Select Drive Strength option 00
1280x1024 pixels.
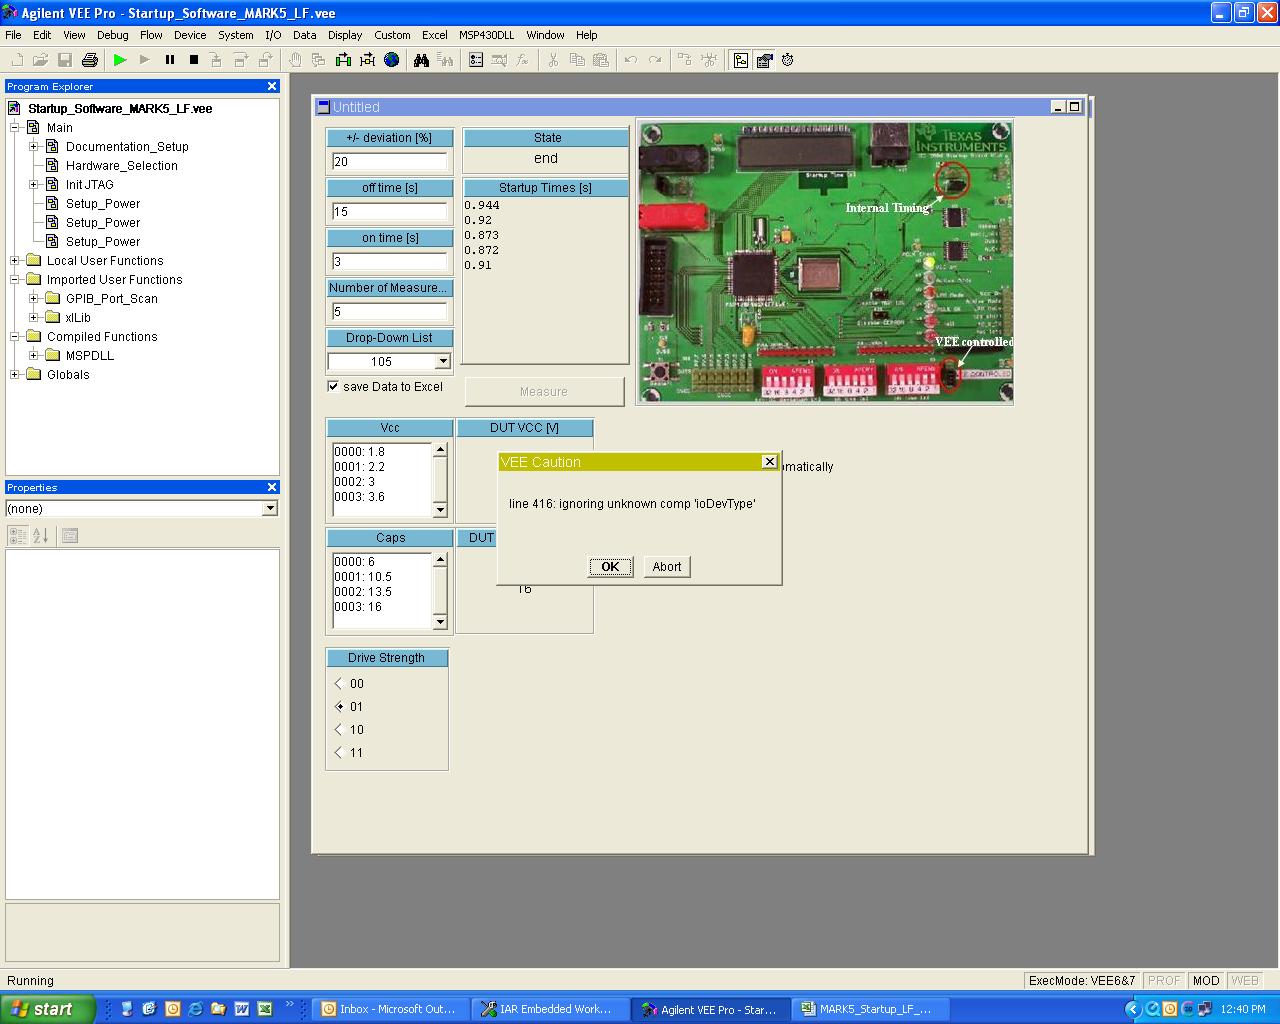[339, 683]
